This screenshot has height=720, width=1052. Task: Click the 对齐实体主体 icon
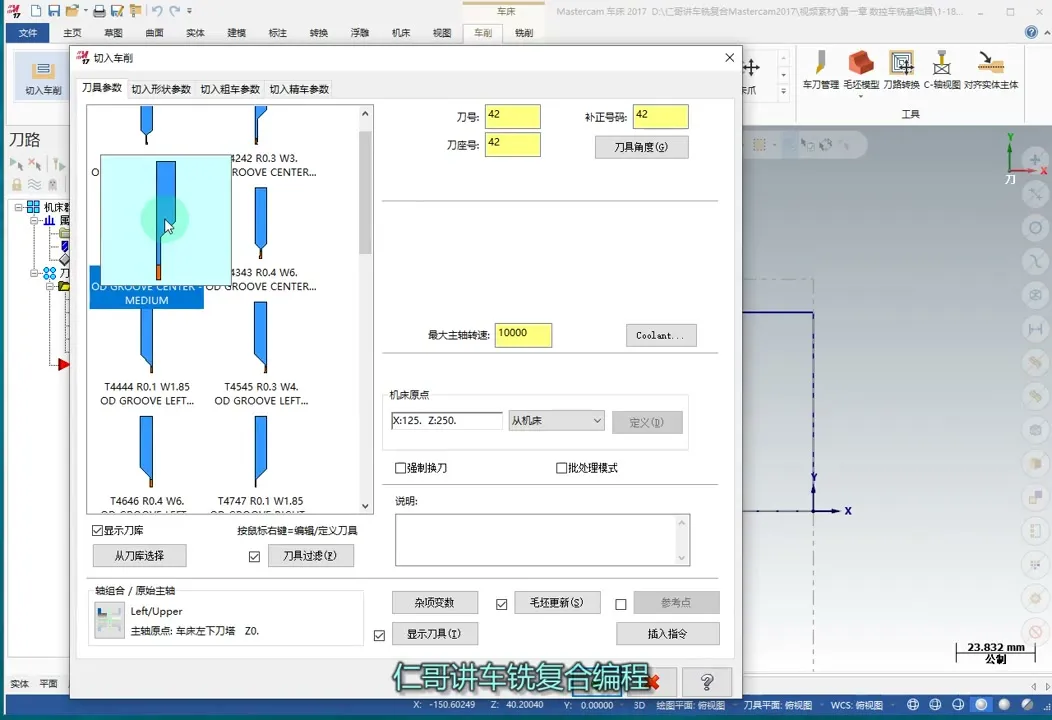[990, 65]
